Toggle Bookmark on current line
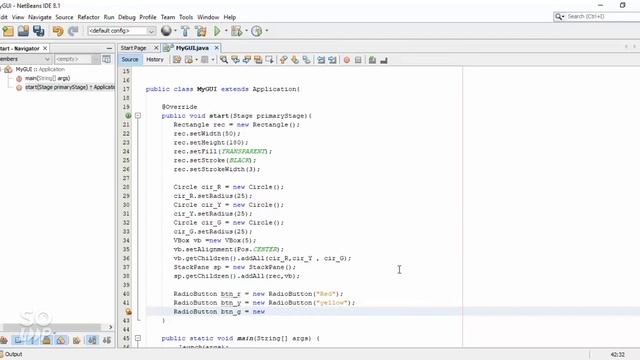The width and height of the screenshot is (640, 360). [306, 60]
